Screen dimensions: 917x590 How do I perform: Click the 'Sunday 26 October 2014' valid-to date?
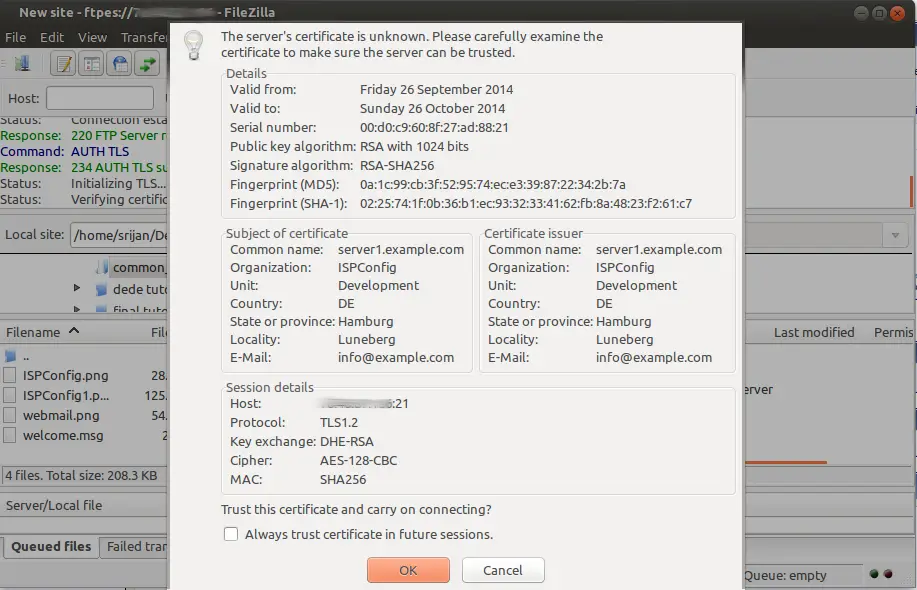pyautogui.click(x=432, y=108)
